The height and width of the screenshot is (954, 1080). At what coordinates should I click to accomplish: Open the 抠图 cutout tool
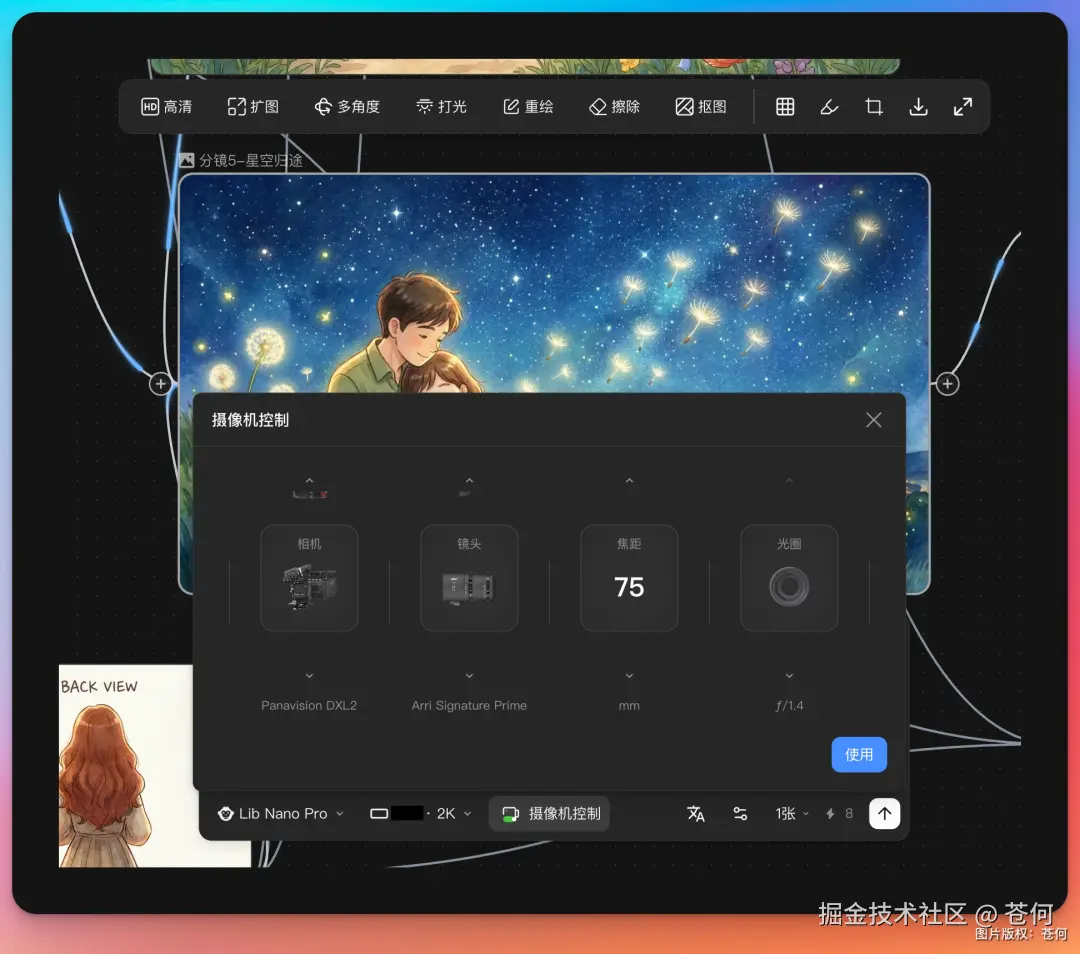[x=702, y=106]
